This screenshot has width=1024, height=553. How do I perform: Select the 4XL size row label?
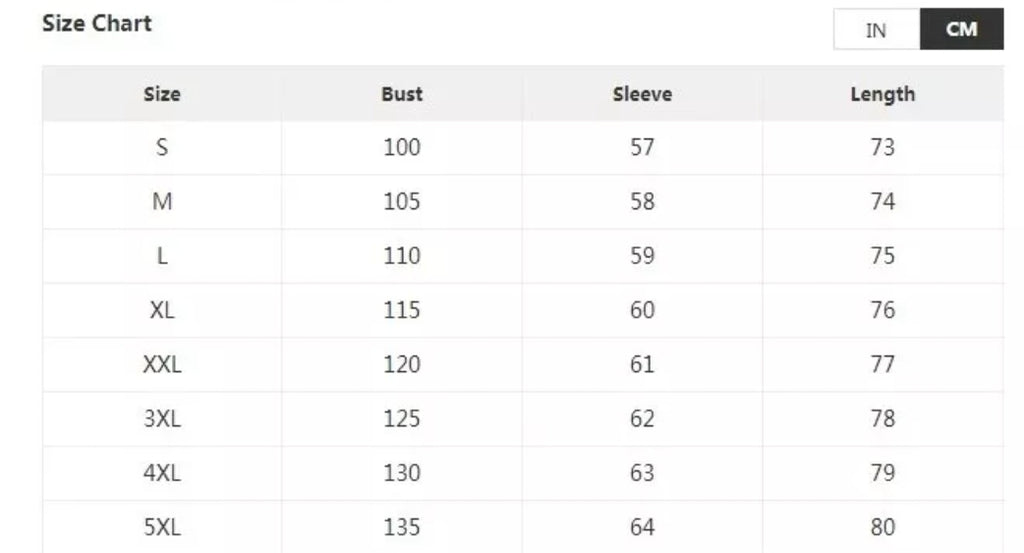tap(162, 472)
